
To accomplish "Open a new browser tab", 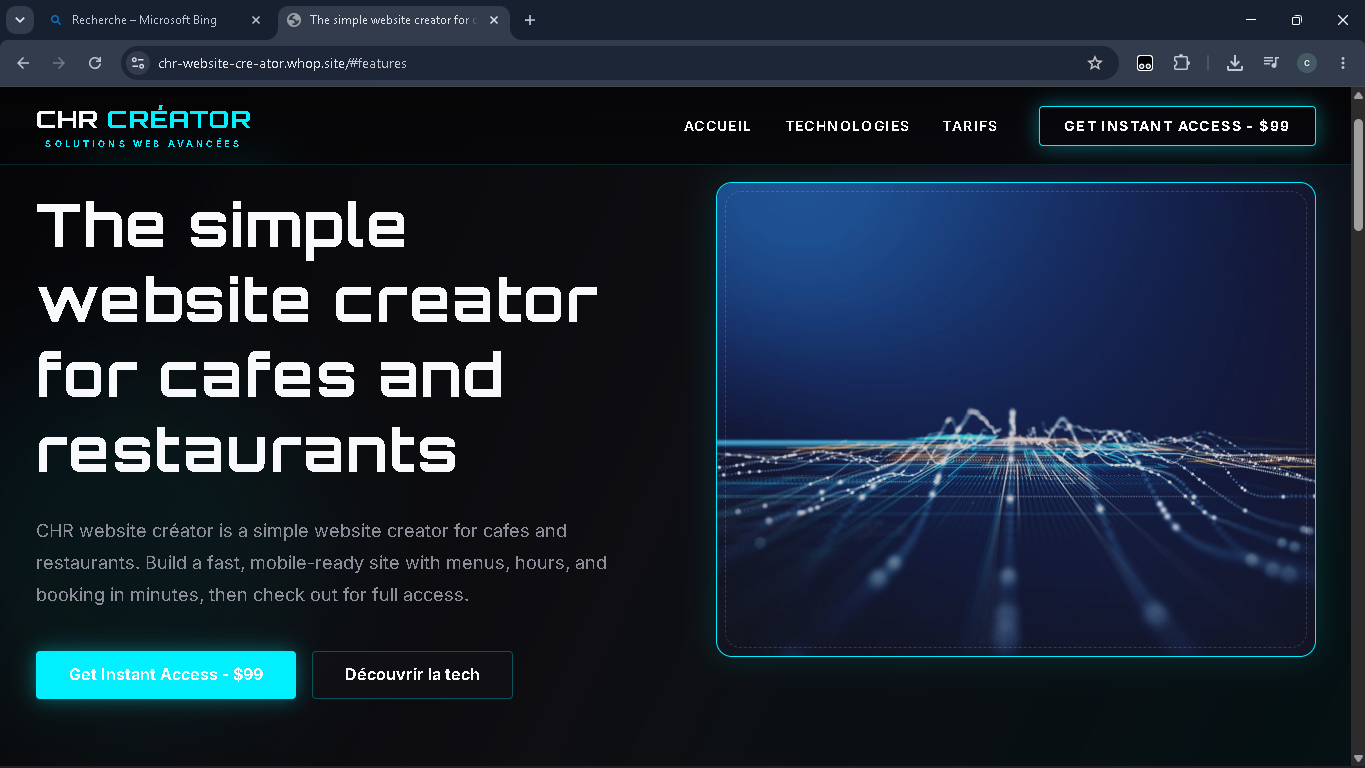I will (x=530, y=20).
